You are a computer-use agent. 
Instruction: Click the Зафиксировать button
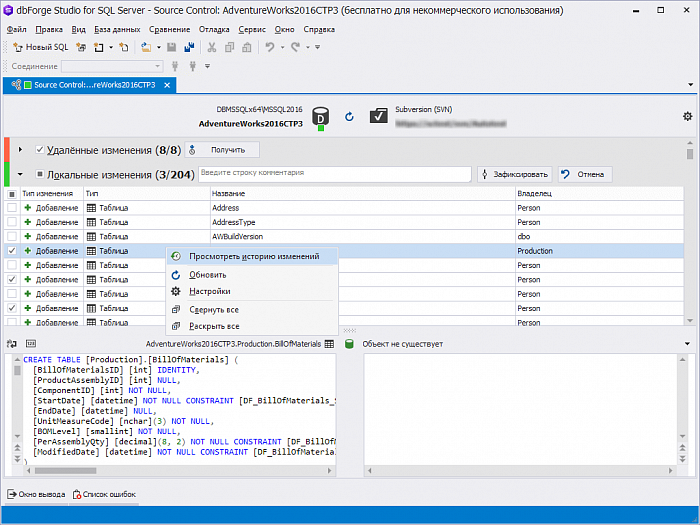point(515,174)
